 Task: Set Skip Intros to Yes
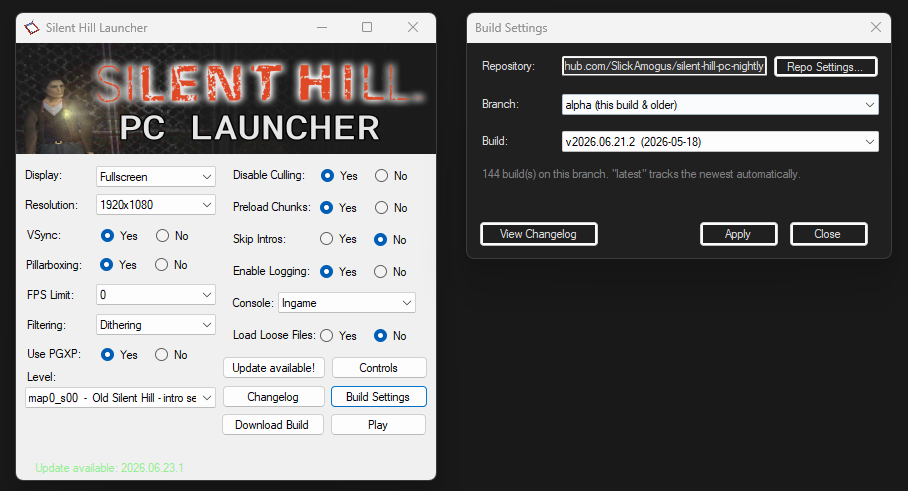327,239
